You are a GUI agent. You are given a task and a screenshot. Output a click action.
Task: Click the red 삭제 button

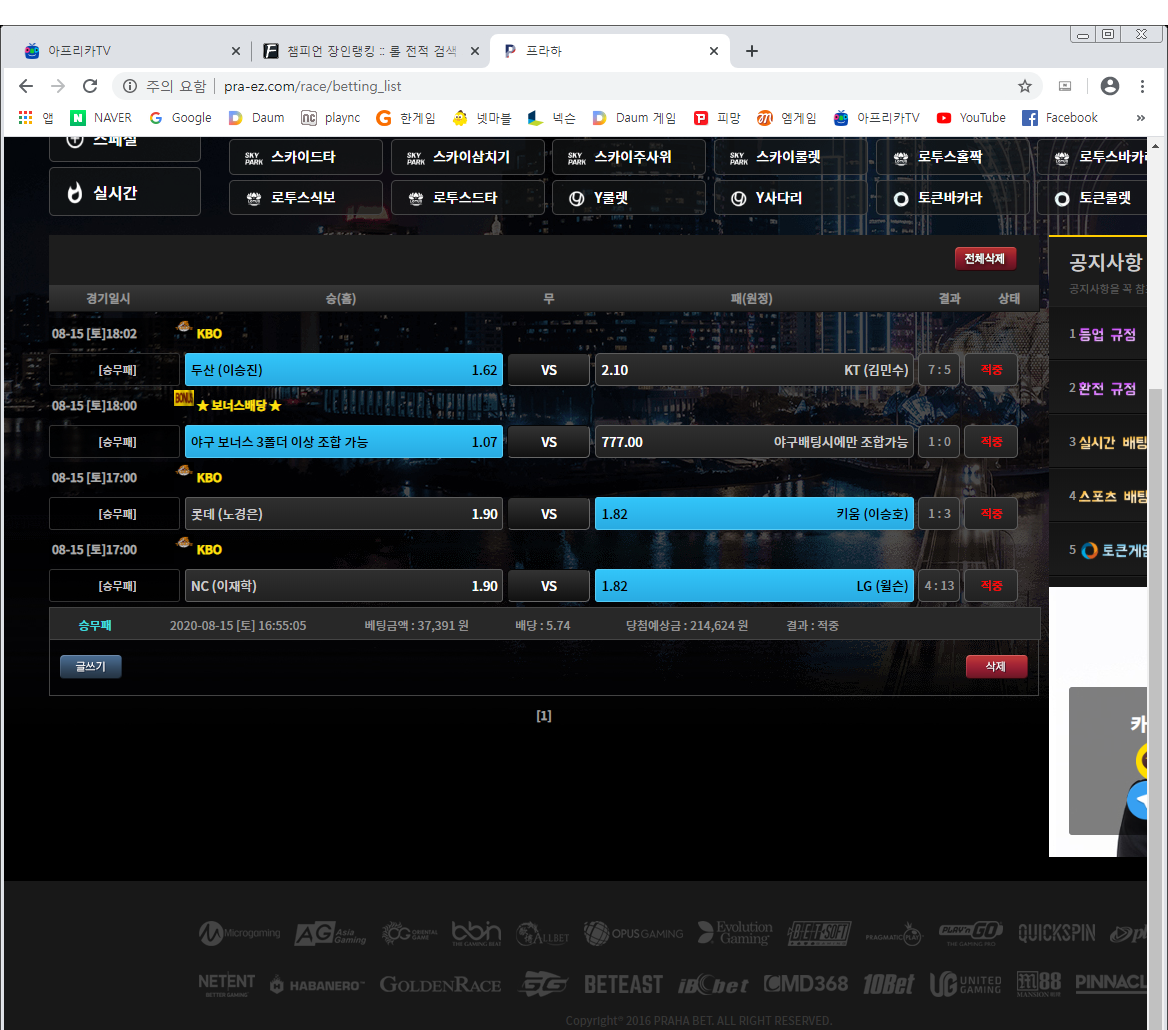click(996, 667)
